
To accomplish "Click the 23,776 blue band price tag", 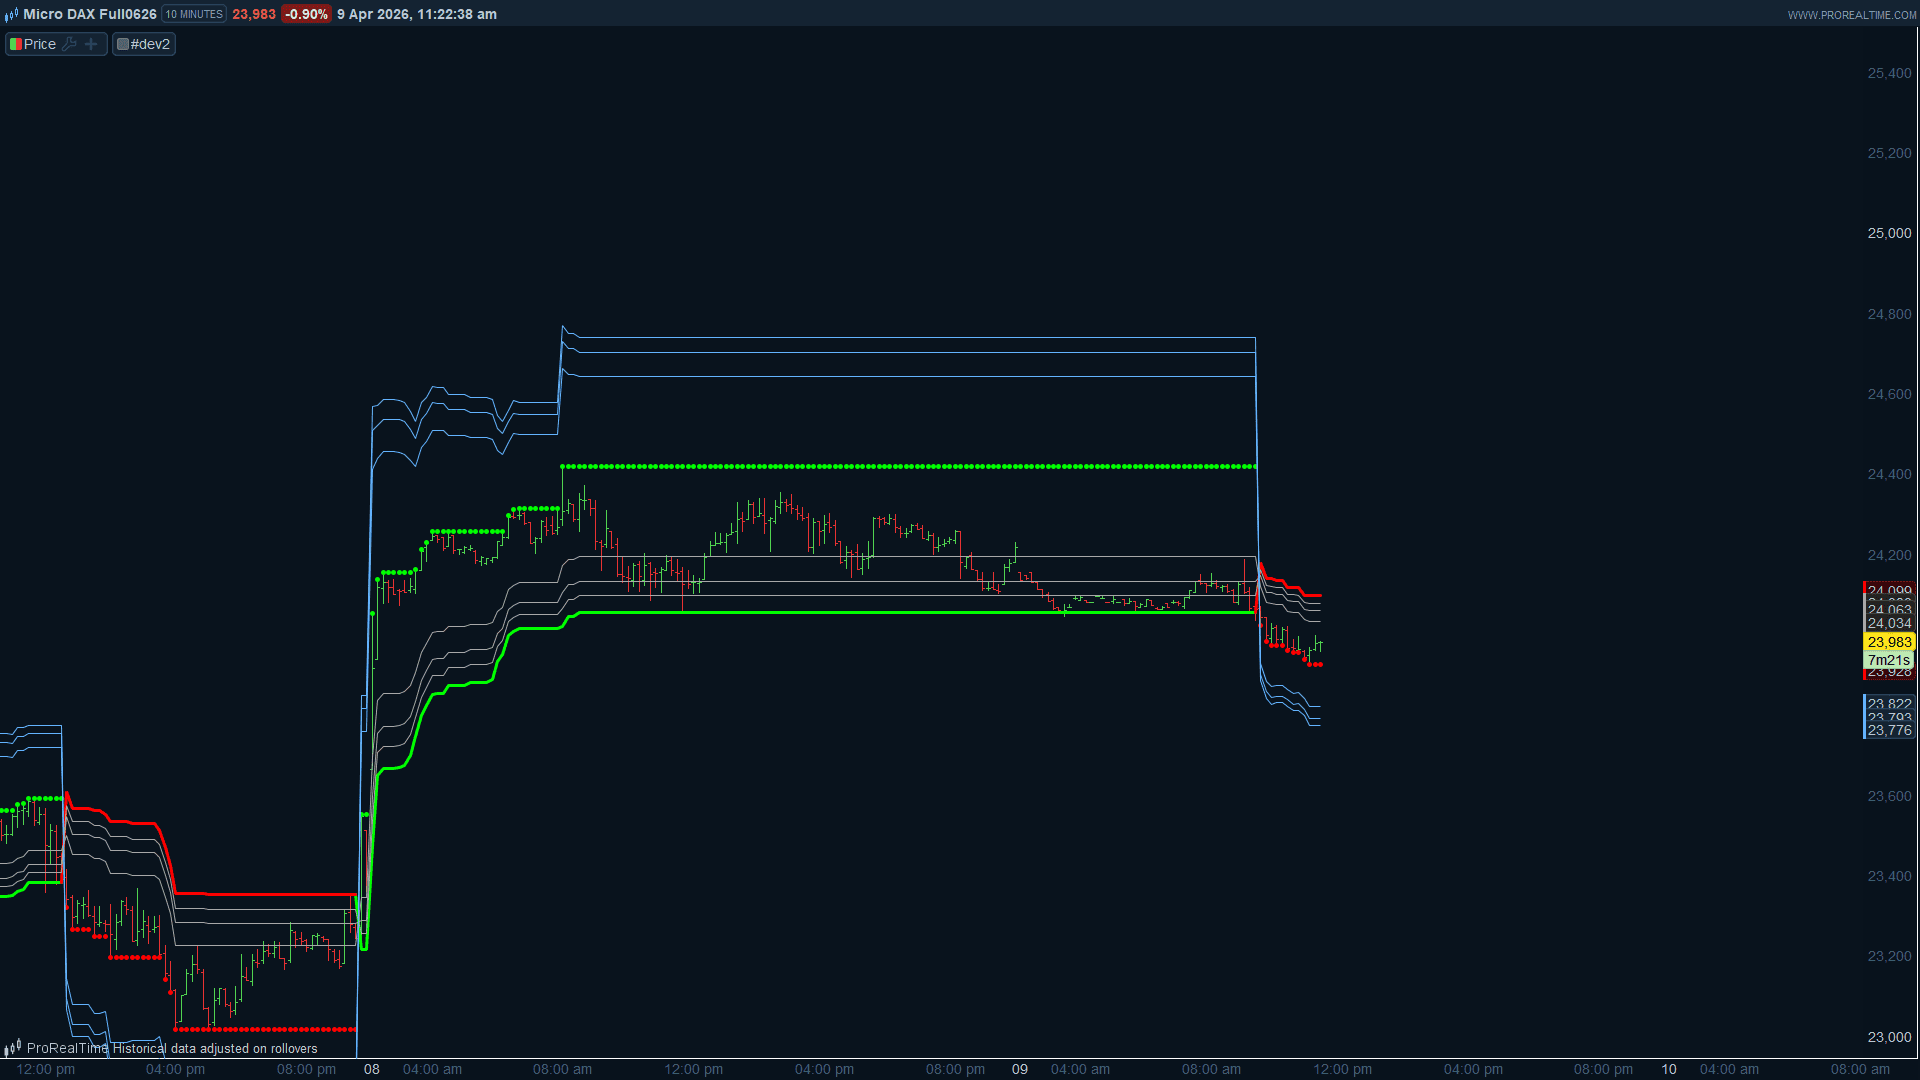I will pyautogui.click(x=1889, y=731).
